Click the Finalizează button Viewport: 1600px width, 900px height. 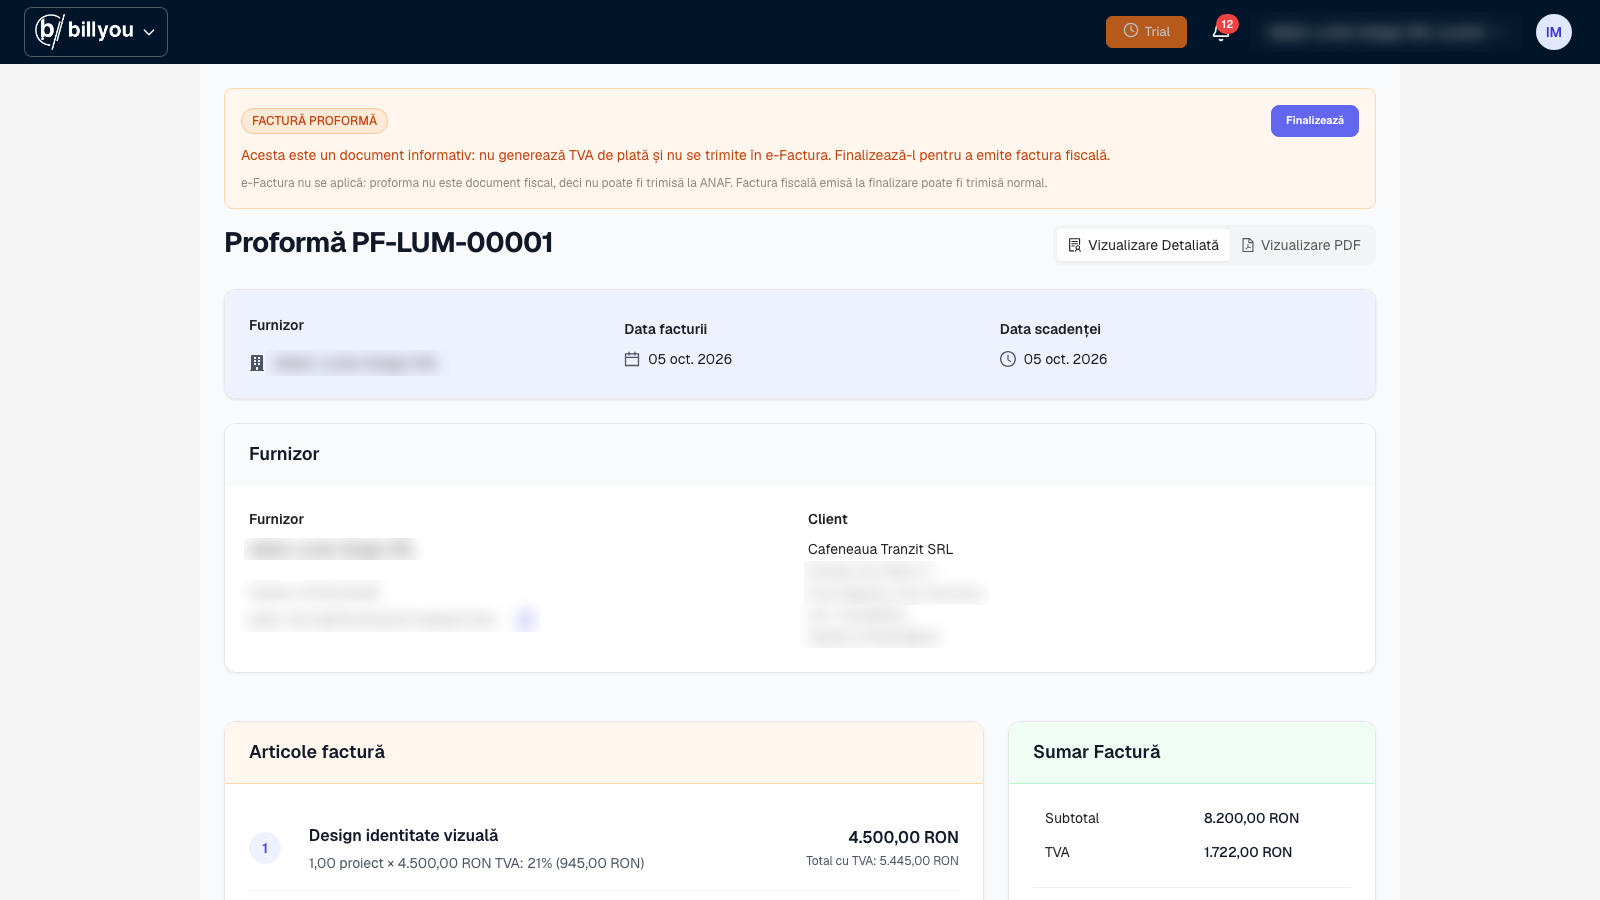point(1314,121)
